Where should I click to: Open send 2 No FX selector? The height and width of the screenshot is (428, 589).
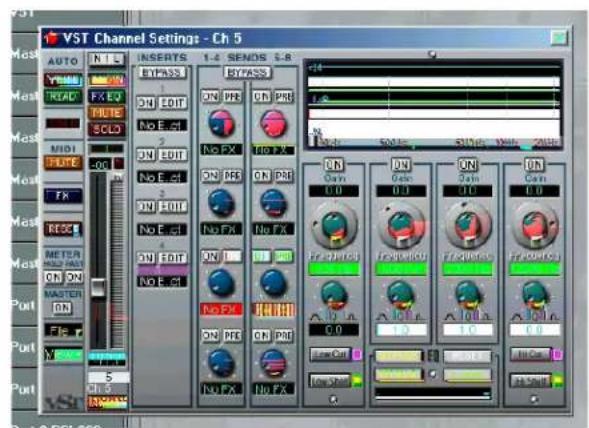coord(221,229)
